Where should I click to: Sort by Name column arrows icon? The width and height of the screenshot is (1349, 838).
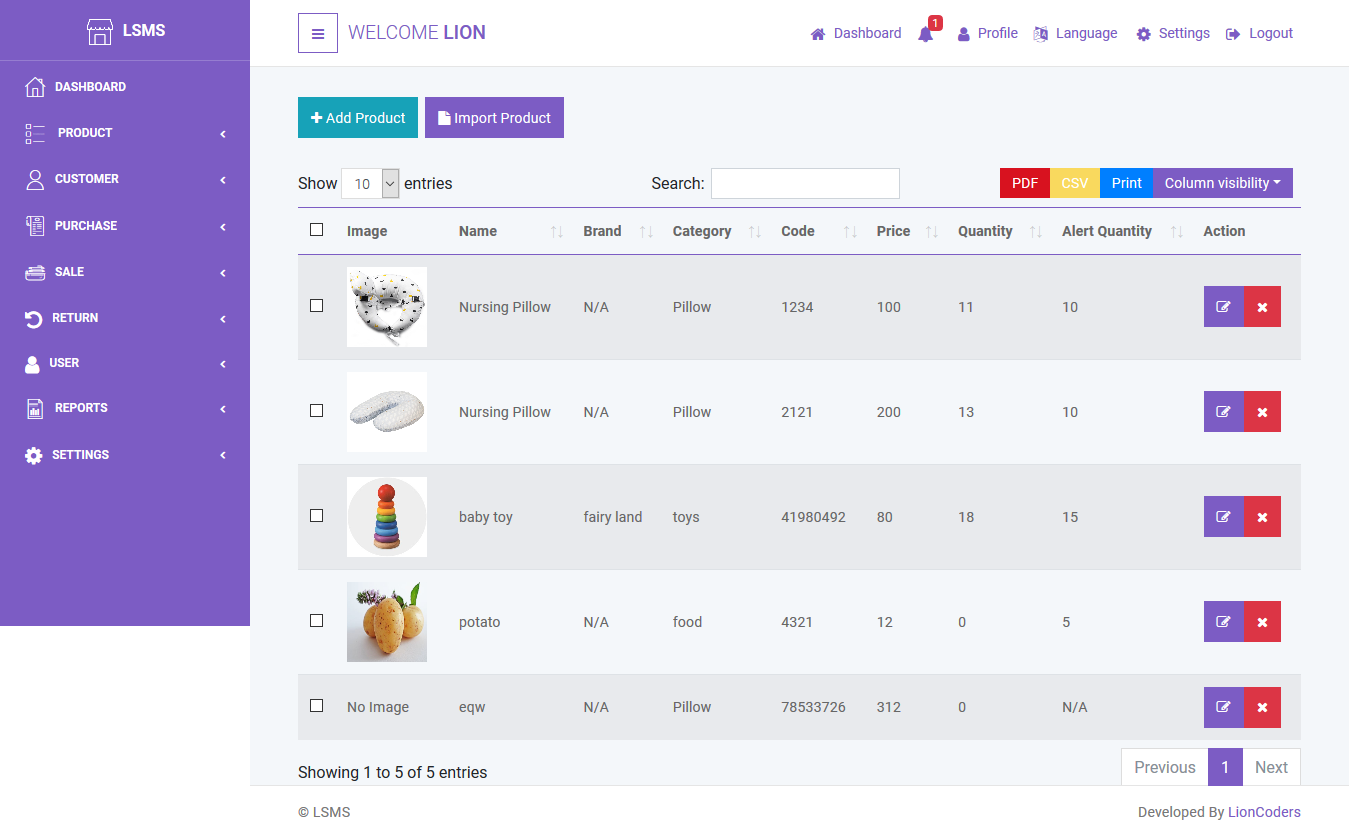(557, 231)
